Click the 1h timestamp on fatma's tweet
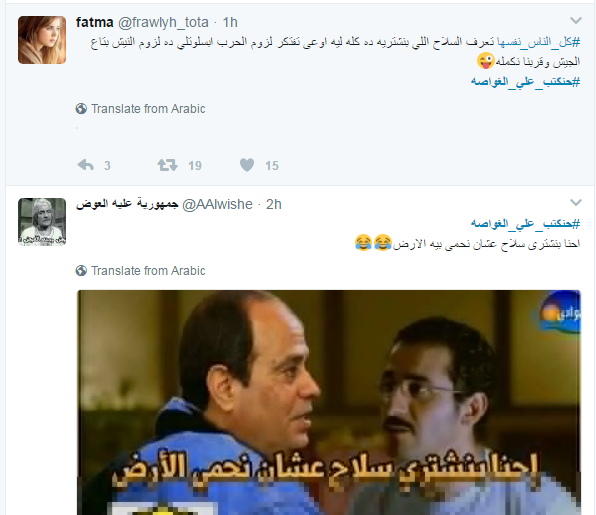Viewport: 596px width, 515px height. tap(230, 22)
